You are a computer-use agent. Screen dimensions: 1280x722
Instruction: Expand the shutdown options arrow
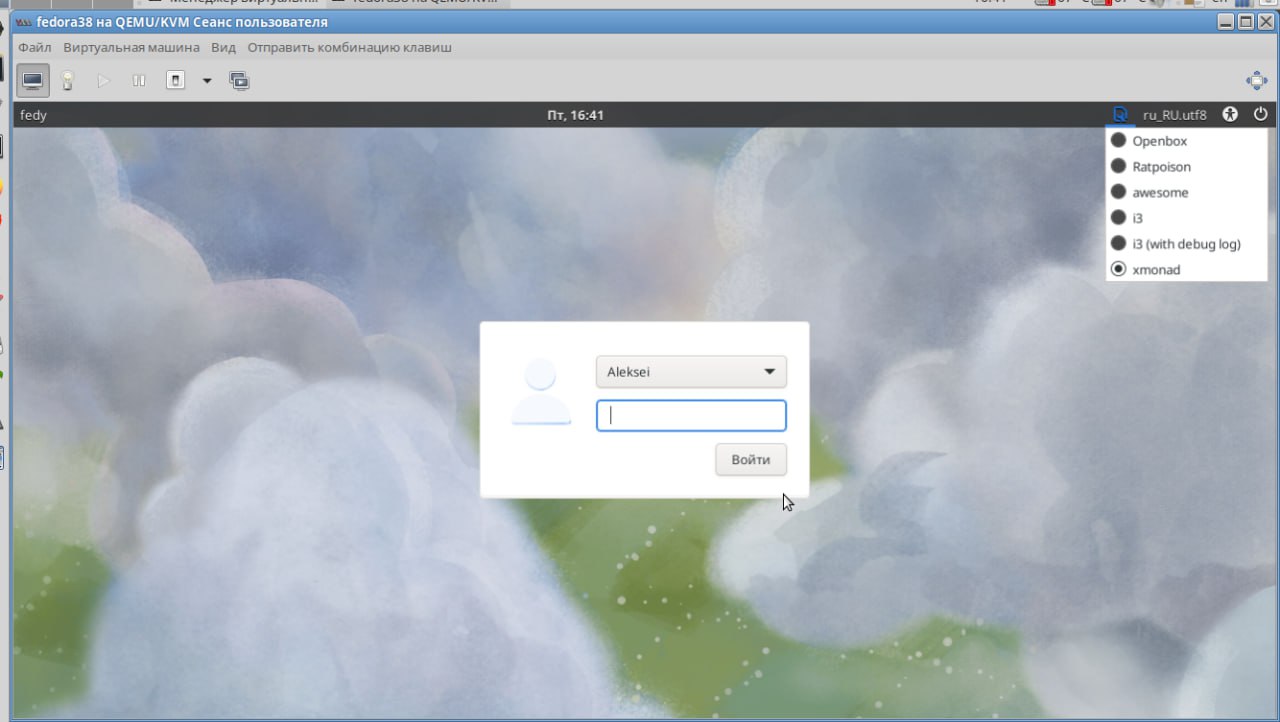pyautogui.click(x=207, y=80)
